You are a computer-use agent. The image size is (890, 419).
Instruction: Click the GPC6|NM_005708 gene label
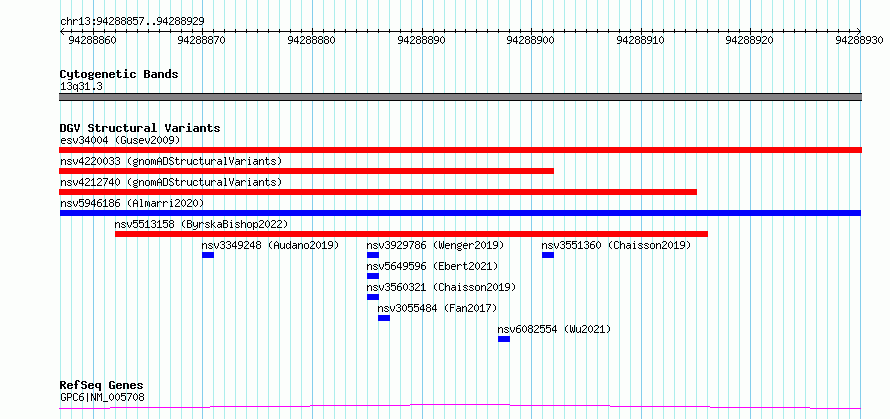102,397
